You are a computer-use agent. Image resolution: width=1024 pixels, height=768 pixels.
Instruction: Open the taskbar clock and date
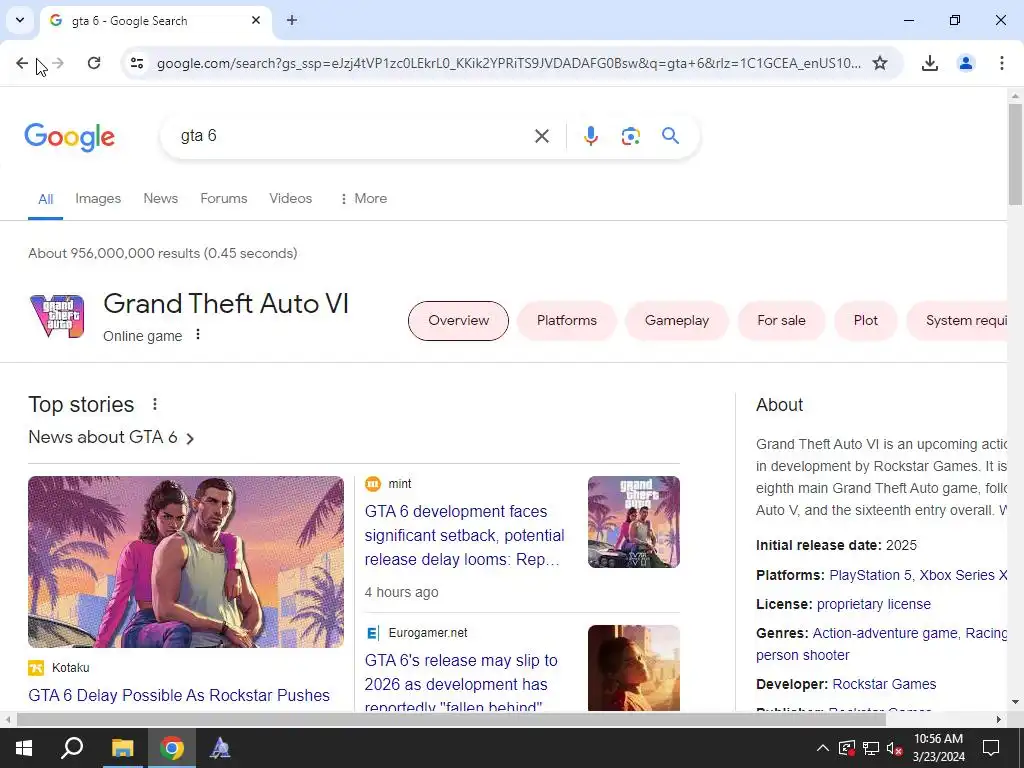[938, 748]
